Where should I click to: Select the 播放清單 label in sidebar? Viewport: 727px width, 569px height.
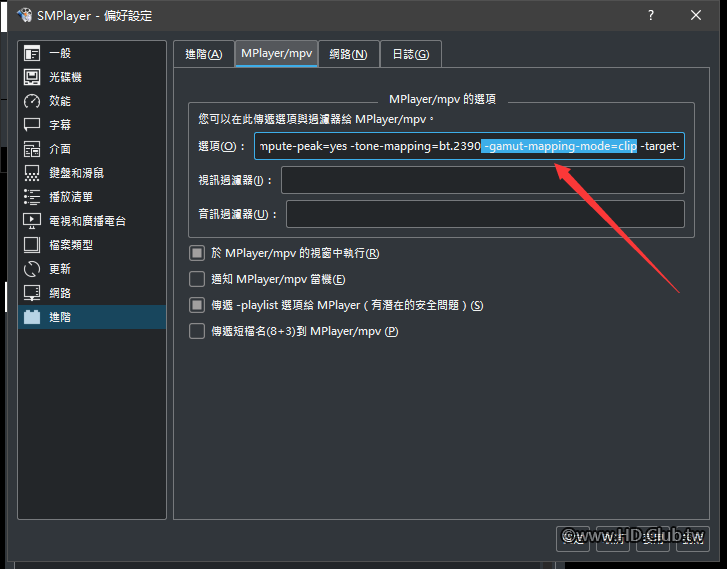[71, 197]
